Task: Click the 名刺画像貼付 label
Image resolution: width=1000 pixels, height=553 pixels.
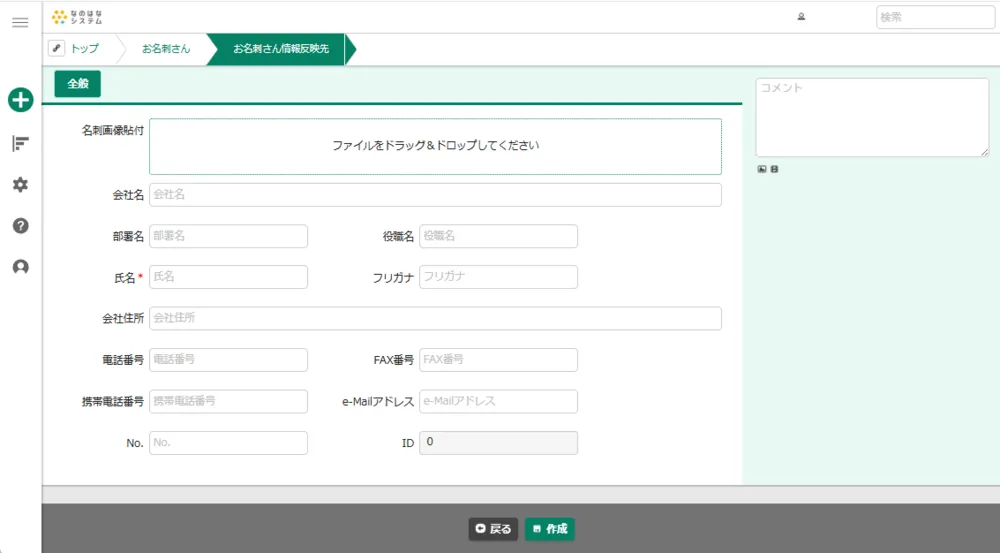Action: pyautogui.click(x=113, y=130)
